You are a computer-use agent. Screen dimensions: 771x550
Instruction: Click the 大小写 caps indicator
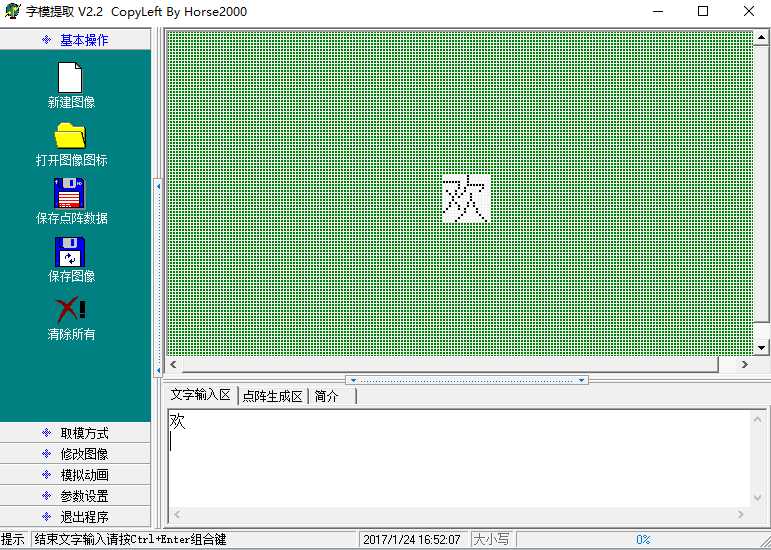pos(490,539)
